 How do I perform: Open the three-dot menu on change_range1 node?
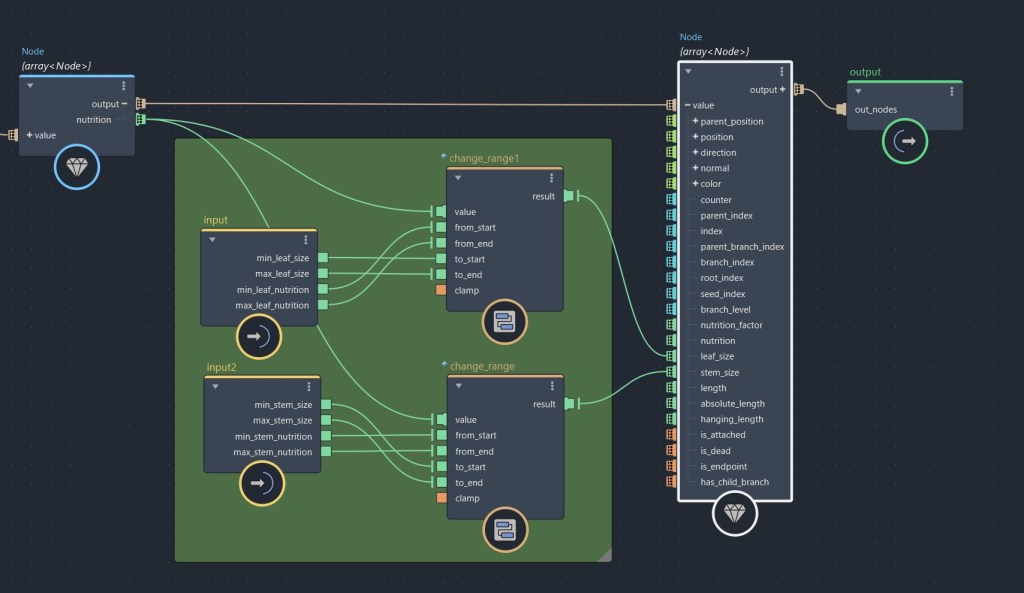(x=552, y=177)
